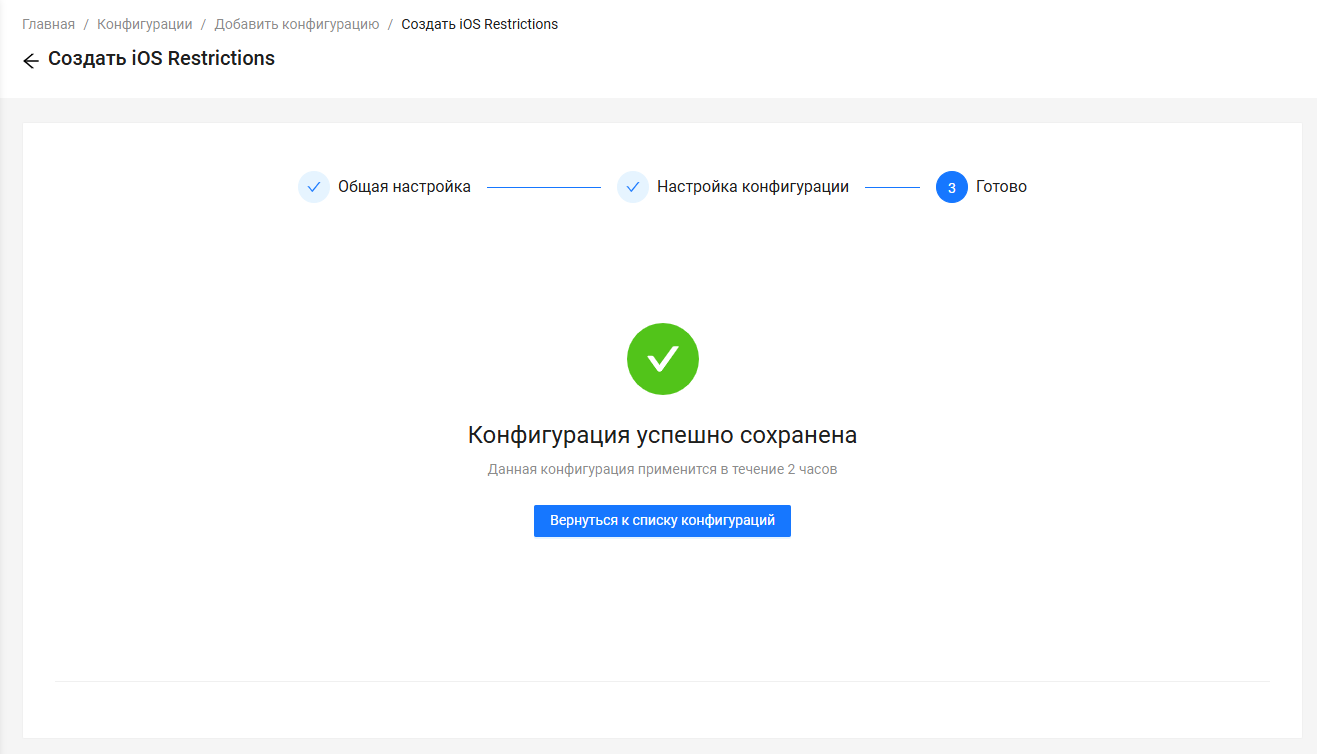The image size is (1317, 754).
Task: Go to Конфигурации in the breadcrumb
Action: pyautogui.click(x=144, y=24)
